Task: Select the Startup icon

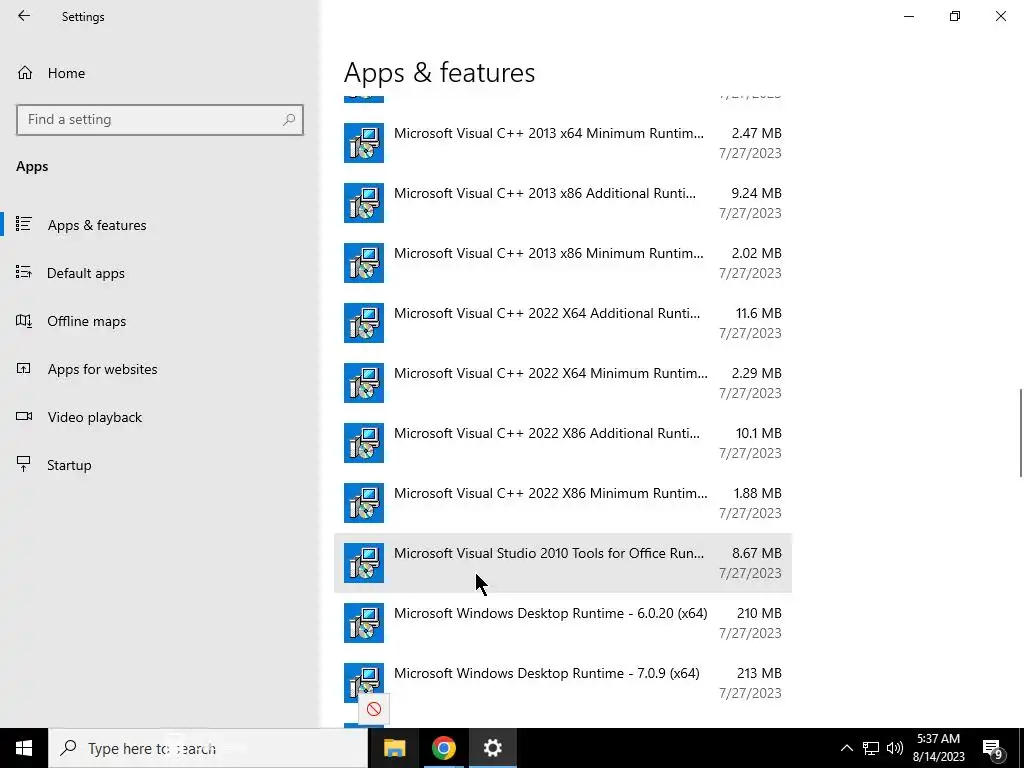Action: tap(24, 464)
